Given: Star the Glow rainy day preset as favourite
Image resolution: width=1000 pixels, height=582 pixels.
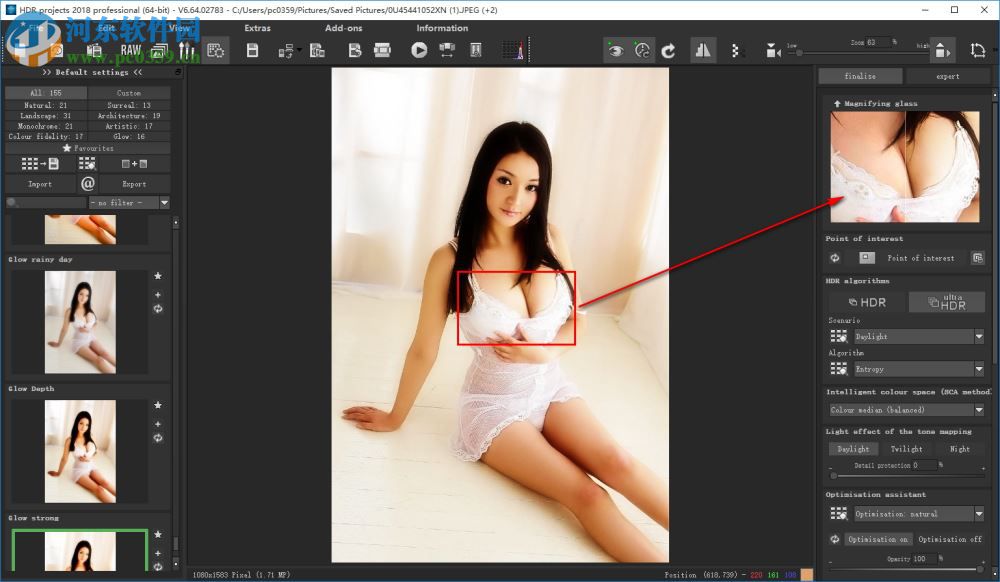Looking at the screenshot, I should [157, 276].
